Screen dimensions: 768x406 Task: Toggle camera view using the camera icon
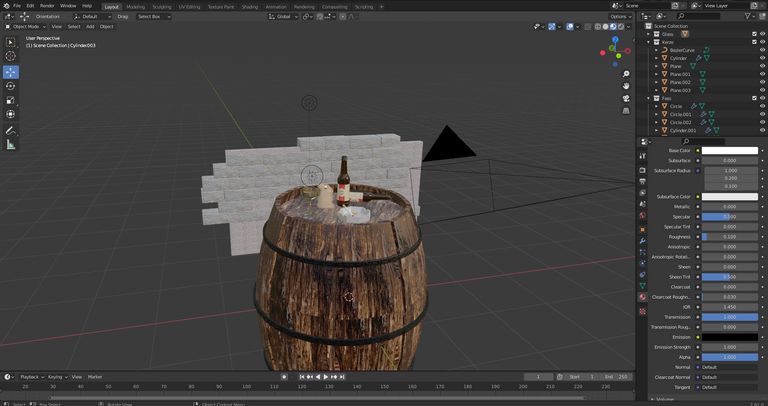click(626, 97)
